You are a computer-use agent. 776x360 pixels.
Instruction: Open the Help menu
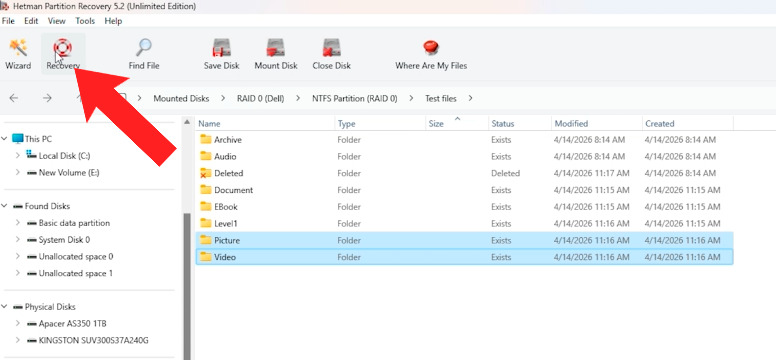[113, 21]
